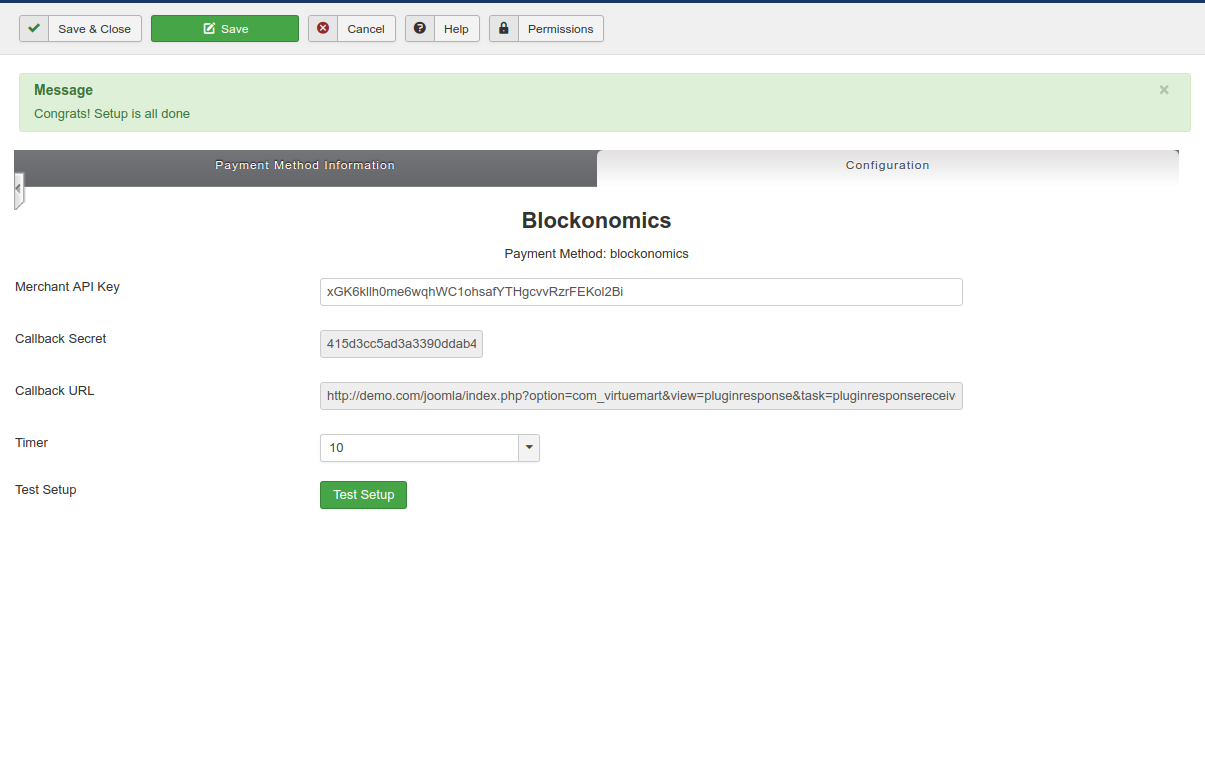Click the Blockonomics heading
This screenshot has width=1205, height=760.
596,220
